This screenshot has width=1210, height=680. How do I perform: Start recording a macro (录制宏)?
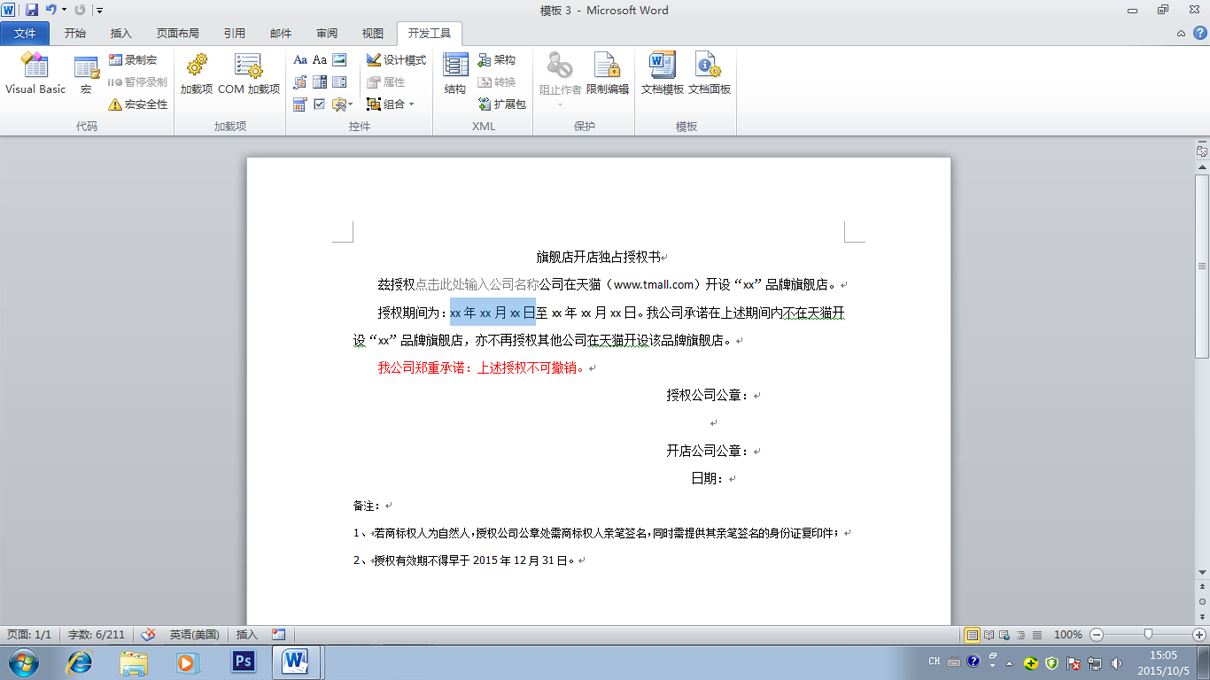tap(133, 60)
